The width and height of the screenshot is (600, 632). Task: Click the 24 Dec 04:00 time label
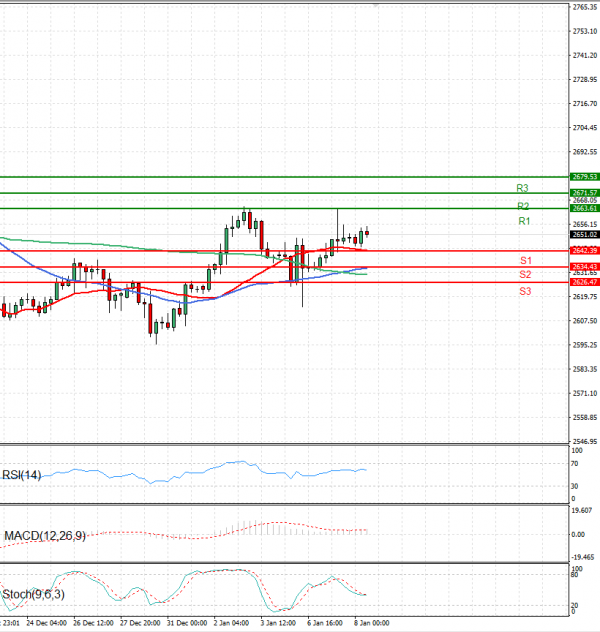pos(47,623)
